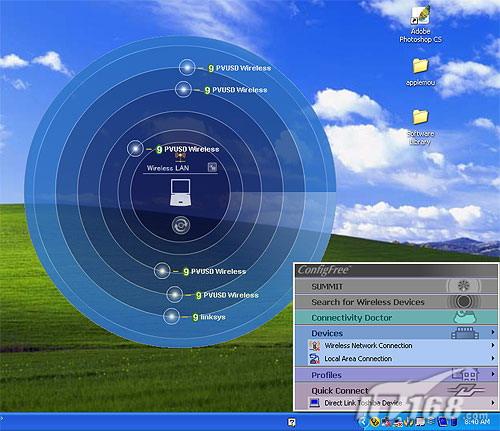Open the SUMMIT menu entry
This screenshot has height=431, width=500.
[x=396, y=286]
